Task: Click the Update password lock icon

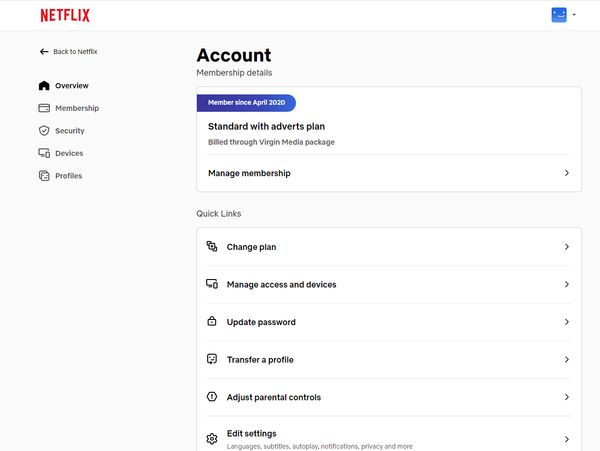Action: pos(212,322)
